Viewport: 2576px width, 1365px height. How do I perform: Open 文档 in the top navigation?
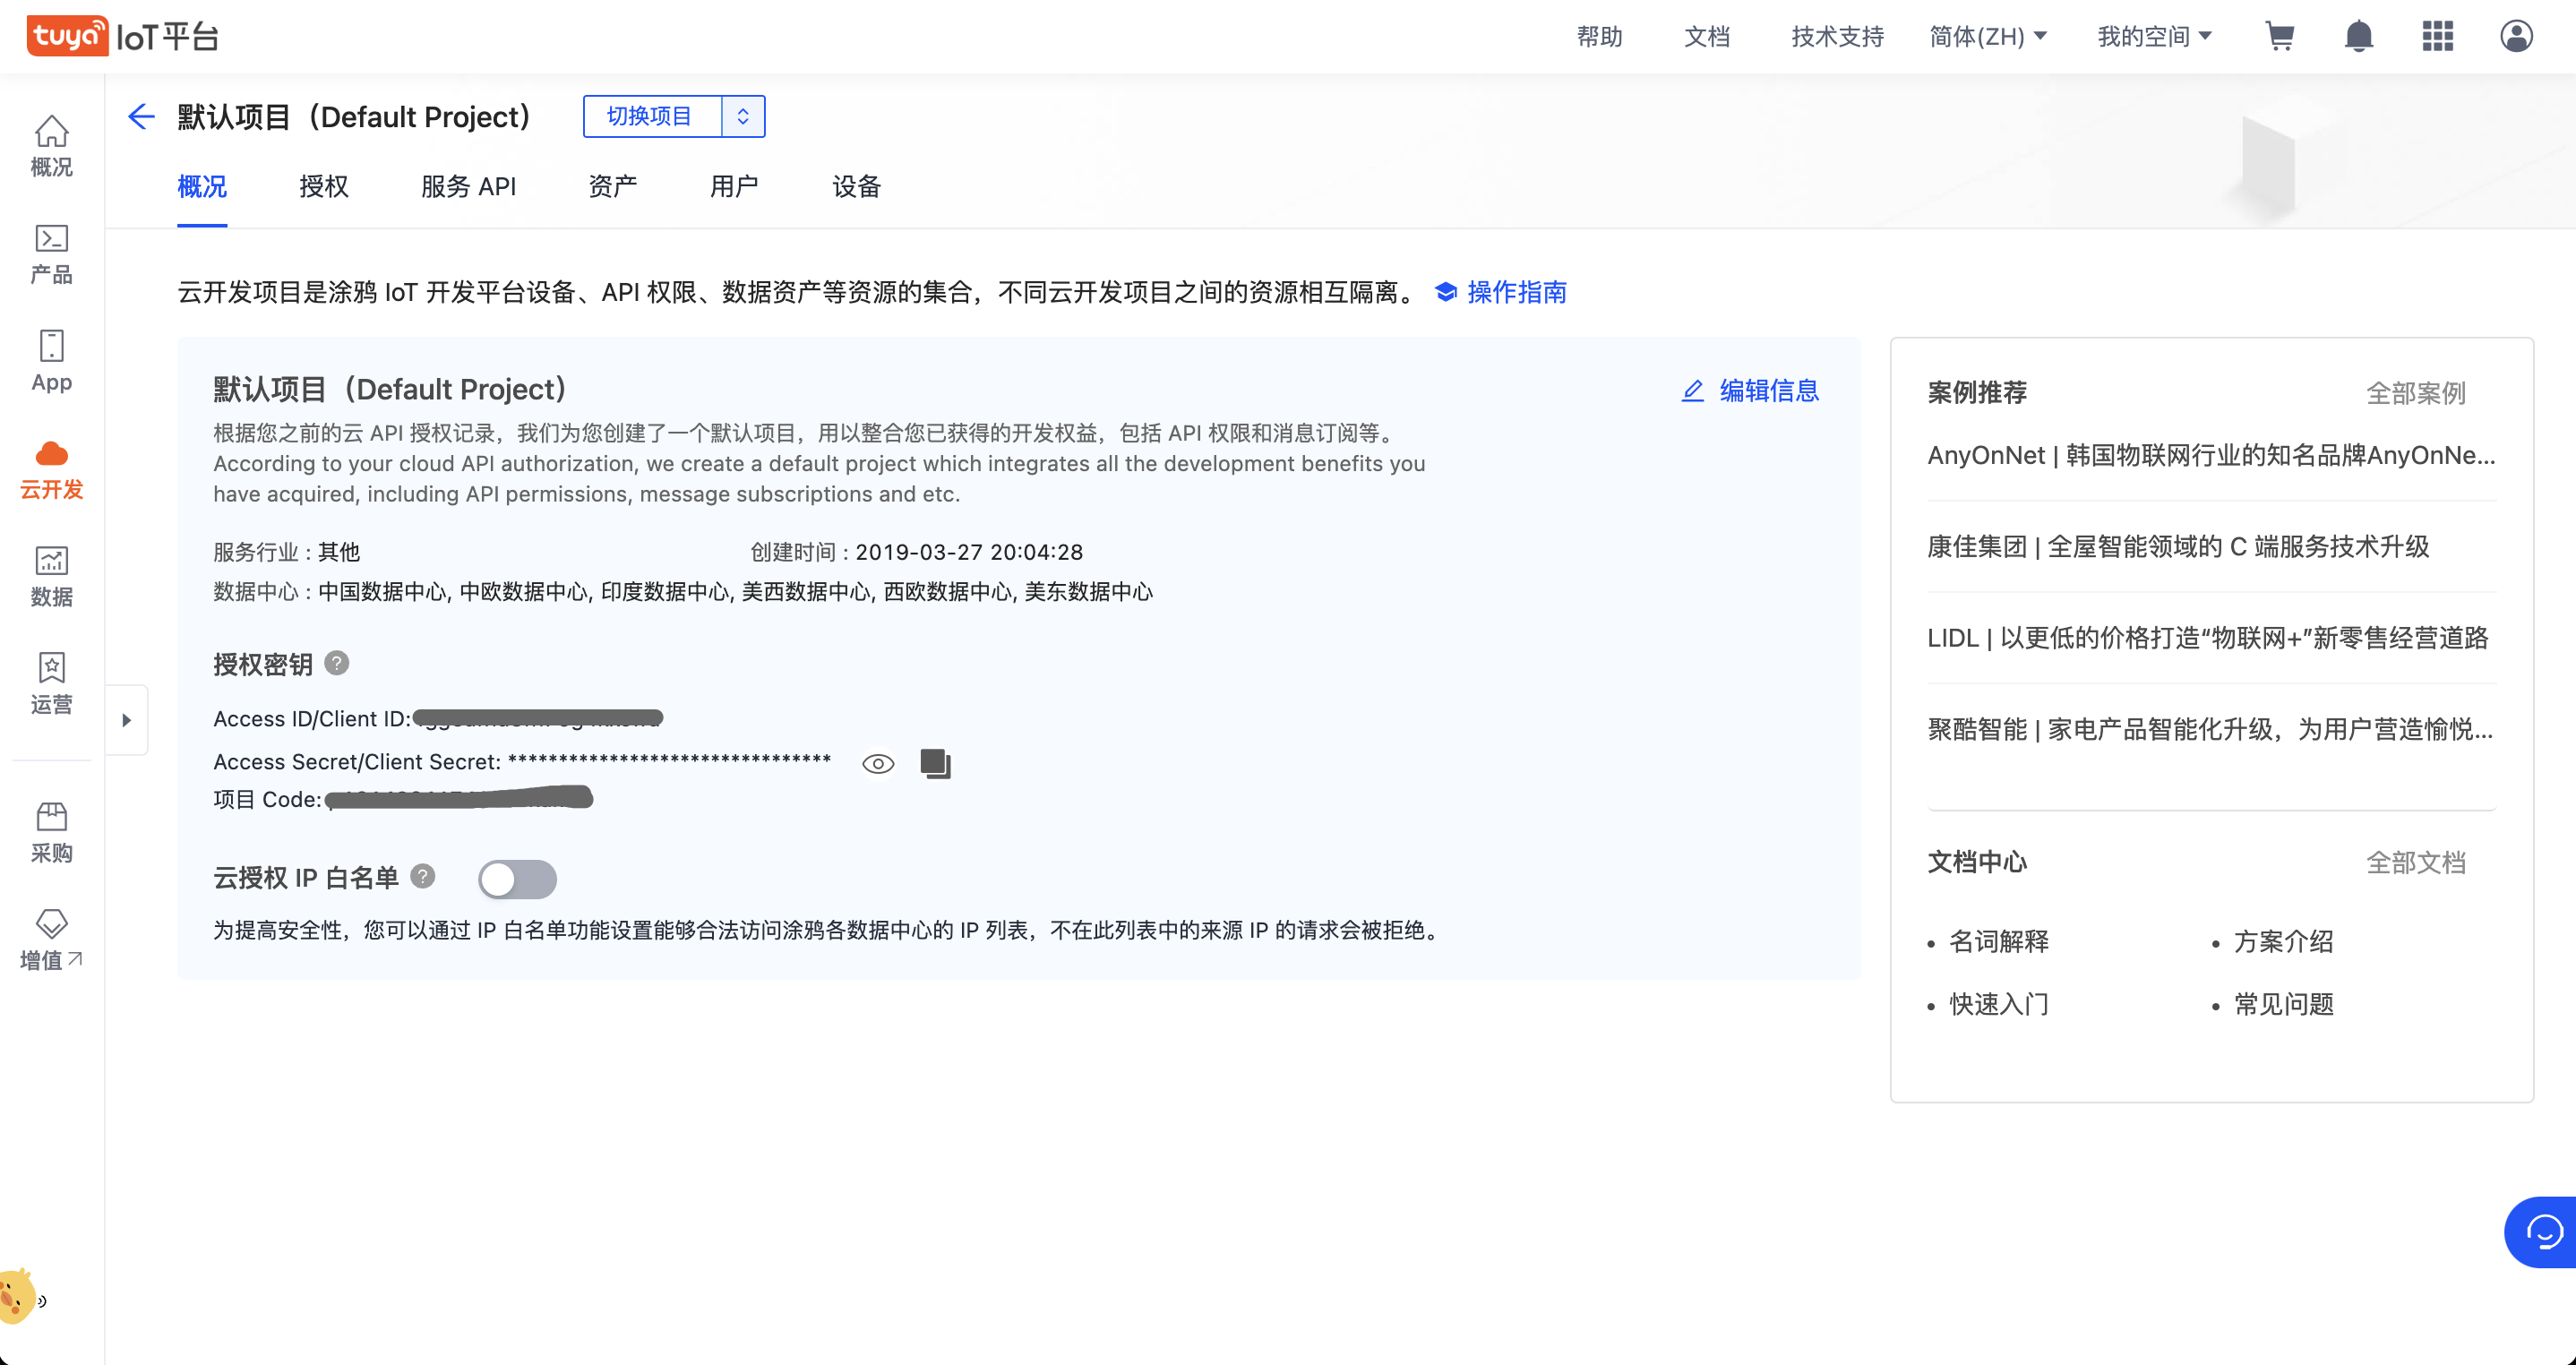1707,36
